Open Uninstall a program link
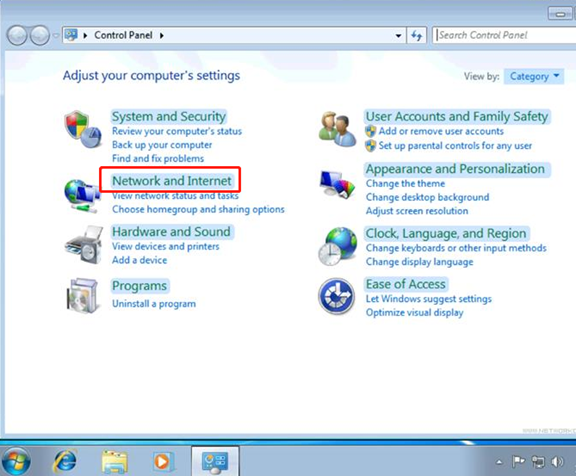Screen dimensions: 576x476 pos(154,304)
